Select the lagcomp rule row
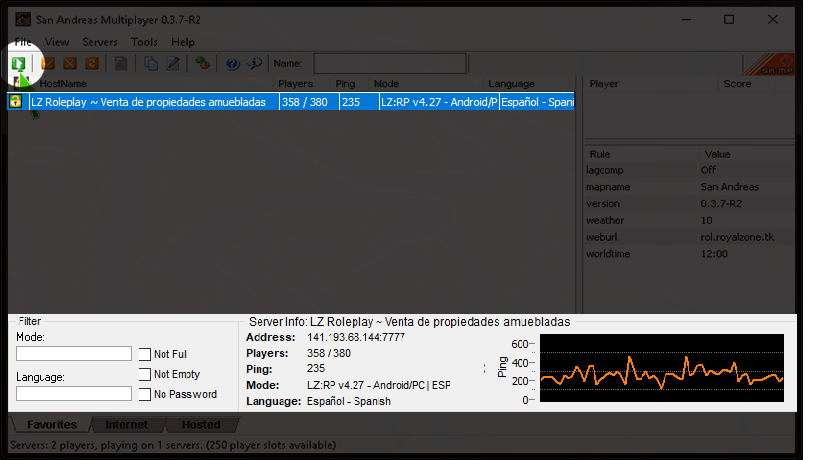 [689, 170]
